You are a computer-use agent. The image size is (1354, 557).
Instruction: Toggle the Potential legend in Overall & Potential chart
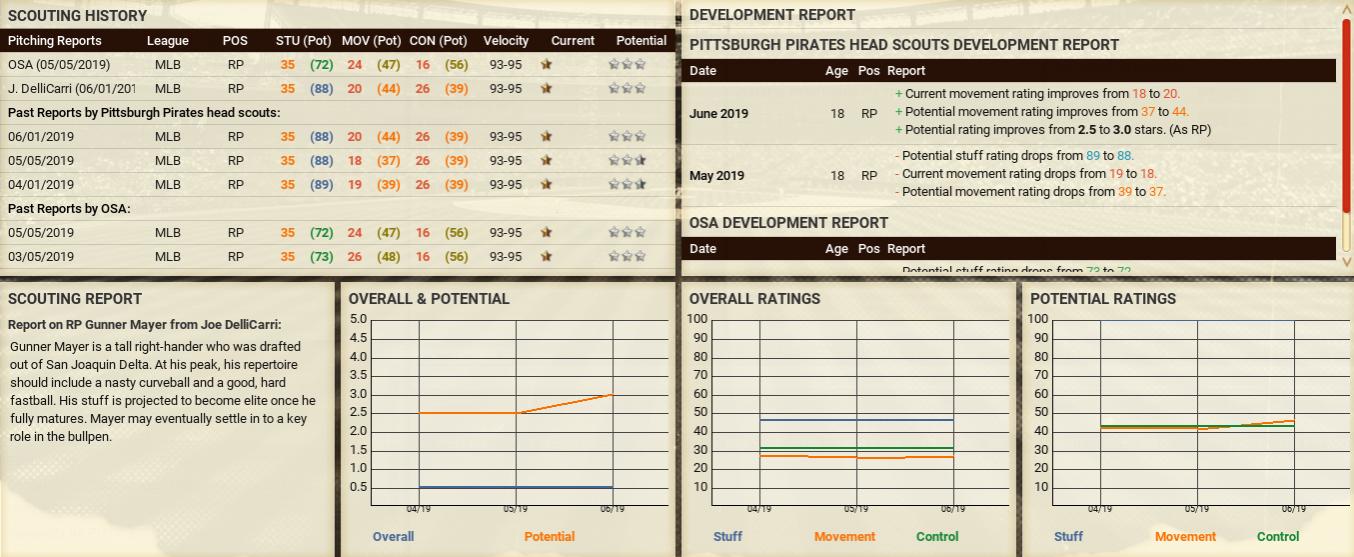(549, 537)
